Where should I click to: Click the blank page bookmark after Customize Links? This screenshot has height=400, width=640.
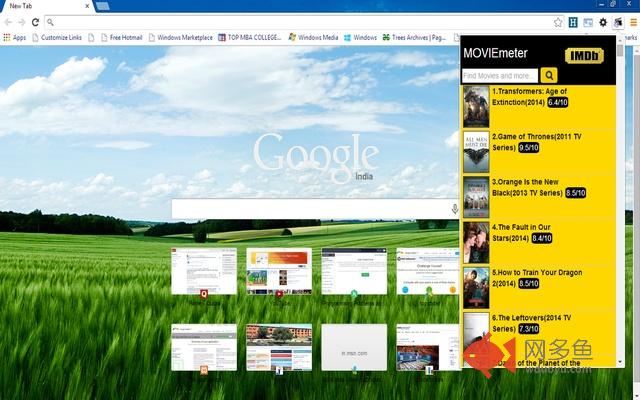tap(91, 38)
